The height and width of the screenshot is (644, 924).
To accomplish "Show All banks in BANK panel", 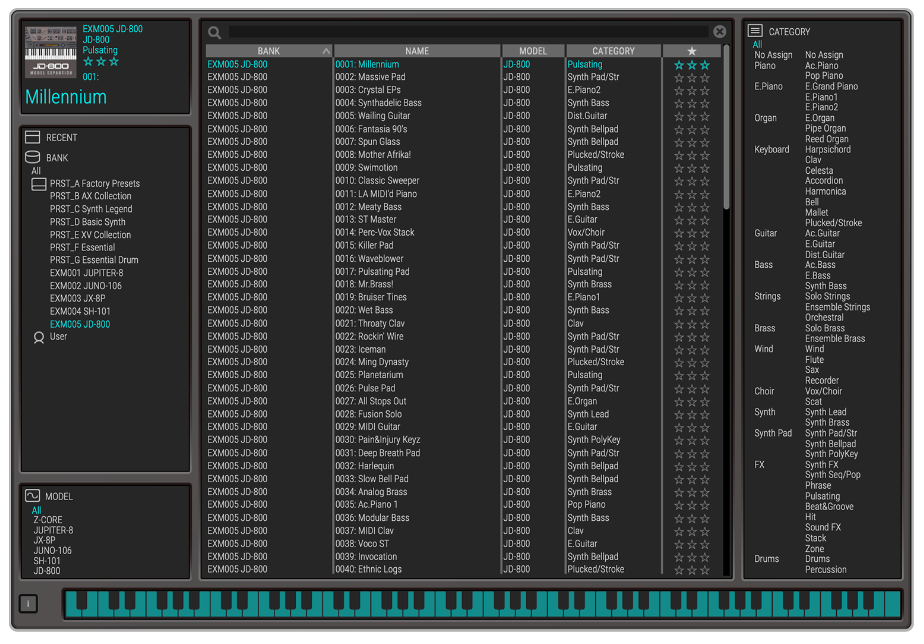I will click(x=36, y=171).
